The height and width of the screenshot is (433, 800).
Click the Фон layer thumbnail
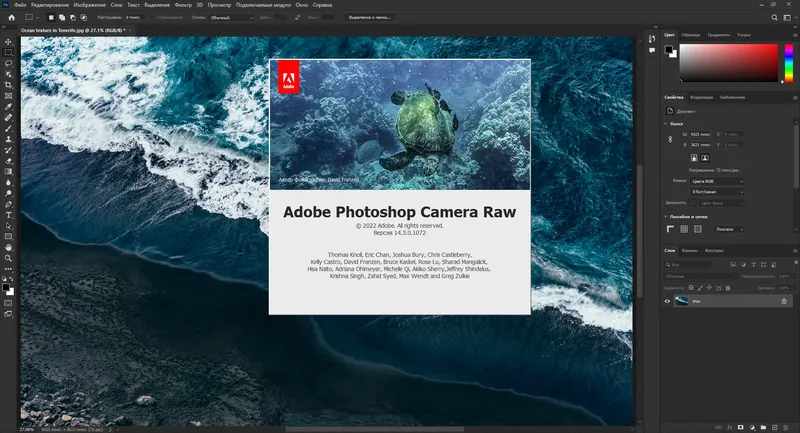click(x=682, y=301)
